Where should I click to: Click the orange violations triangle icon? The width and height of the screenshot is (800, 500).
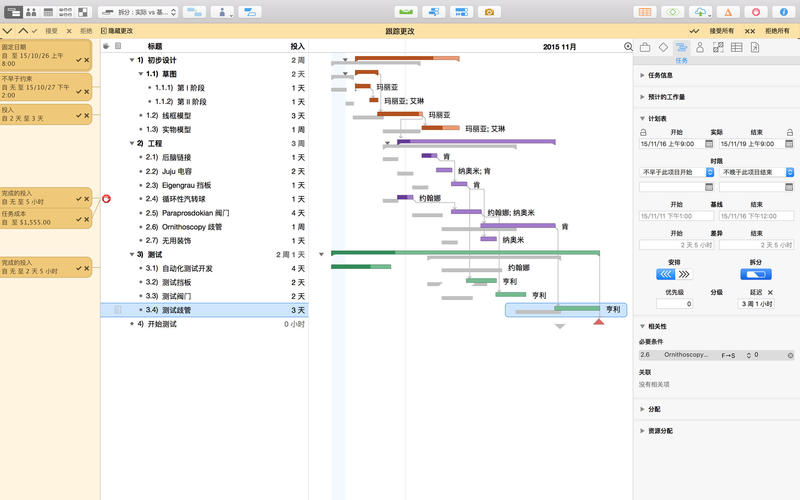[x=728, y=12]
